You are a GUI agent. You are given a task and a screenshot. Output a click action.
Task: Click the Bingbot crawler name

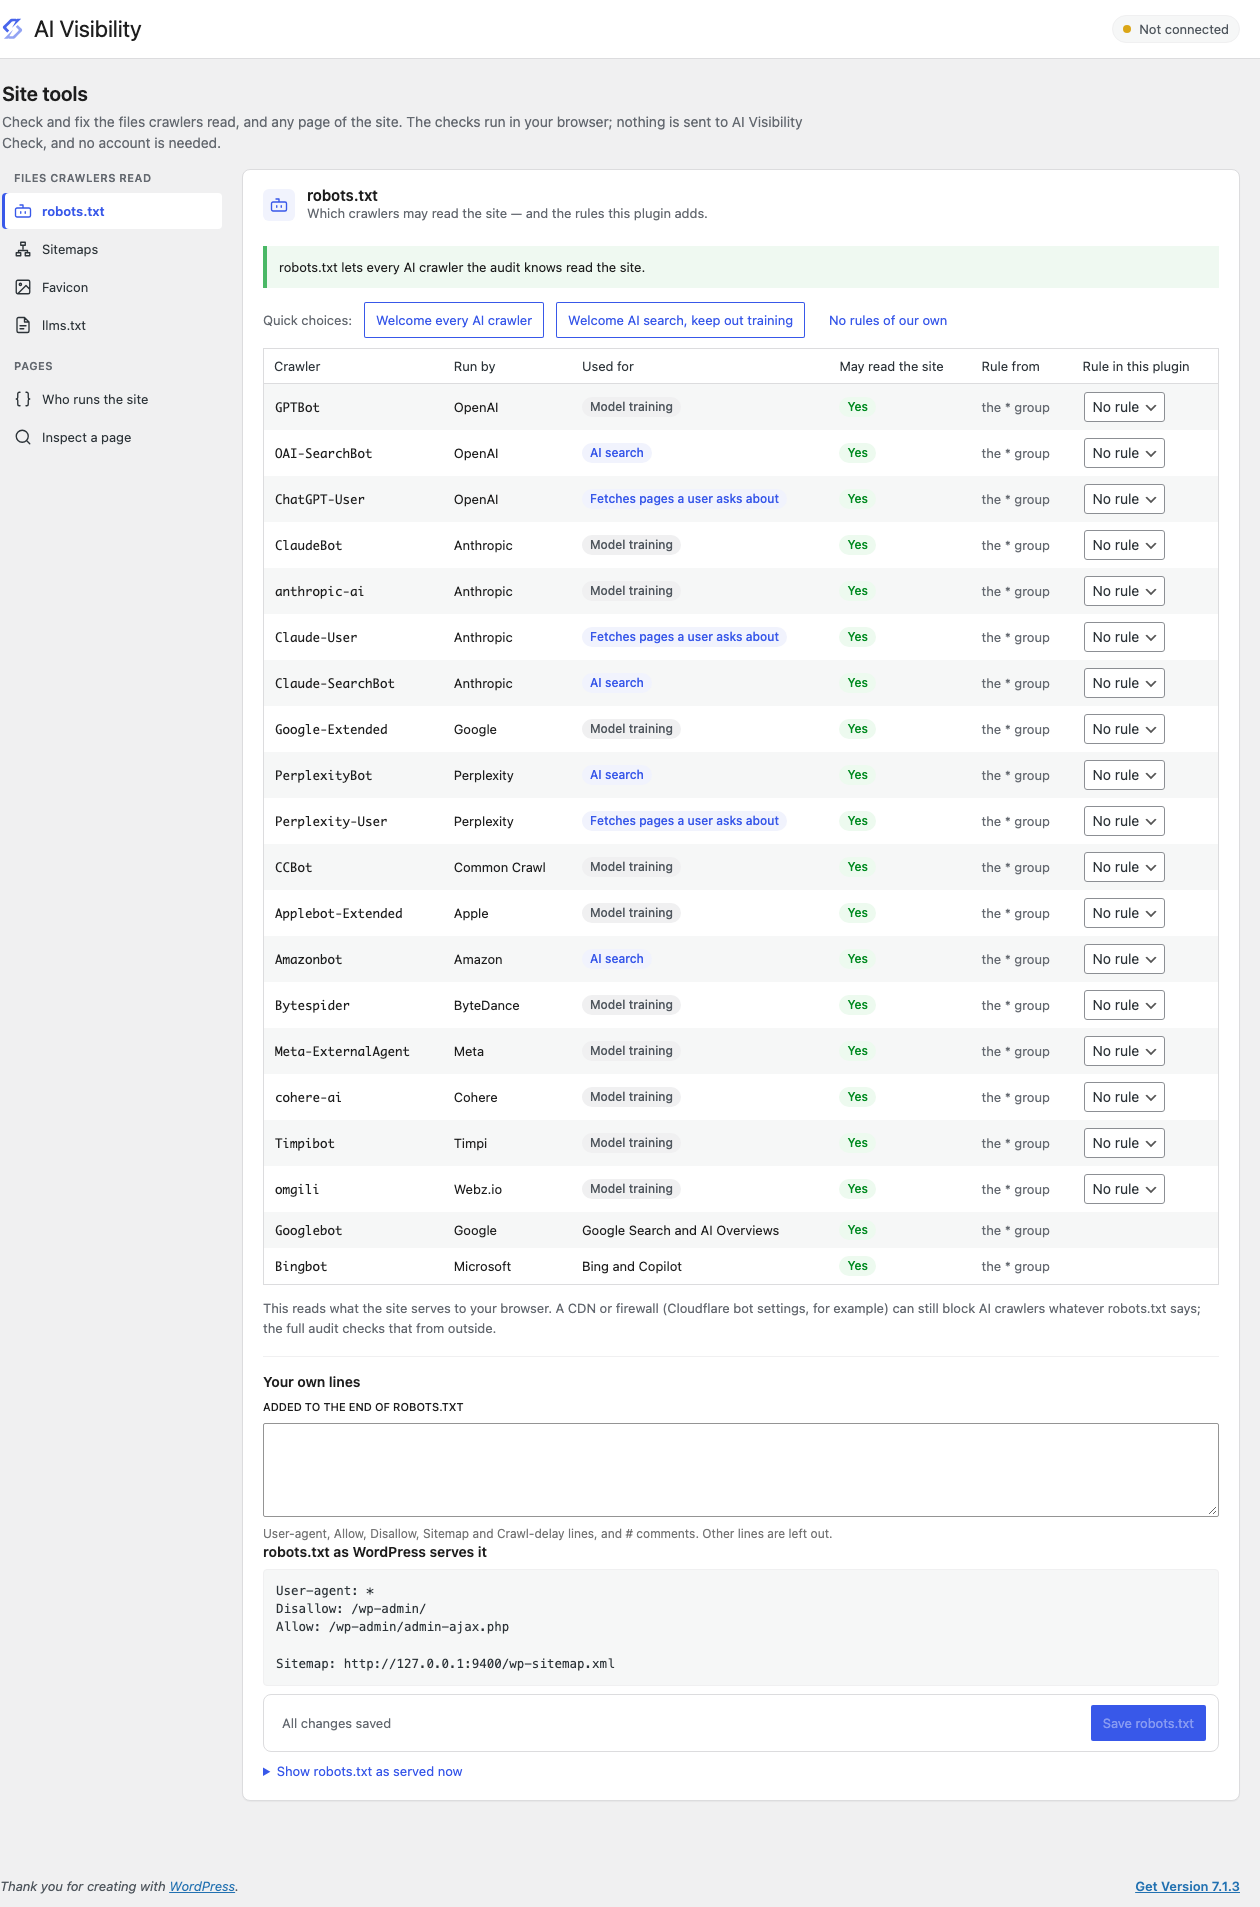click(301, 1267)
